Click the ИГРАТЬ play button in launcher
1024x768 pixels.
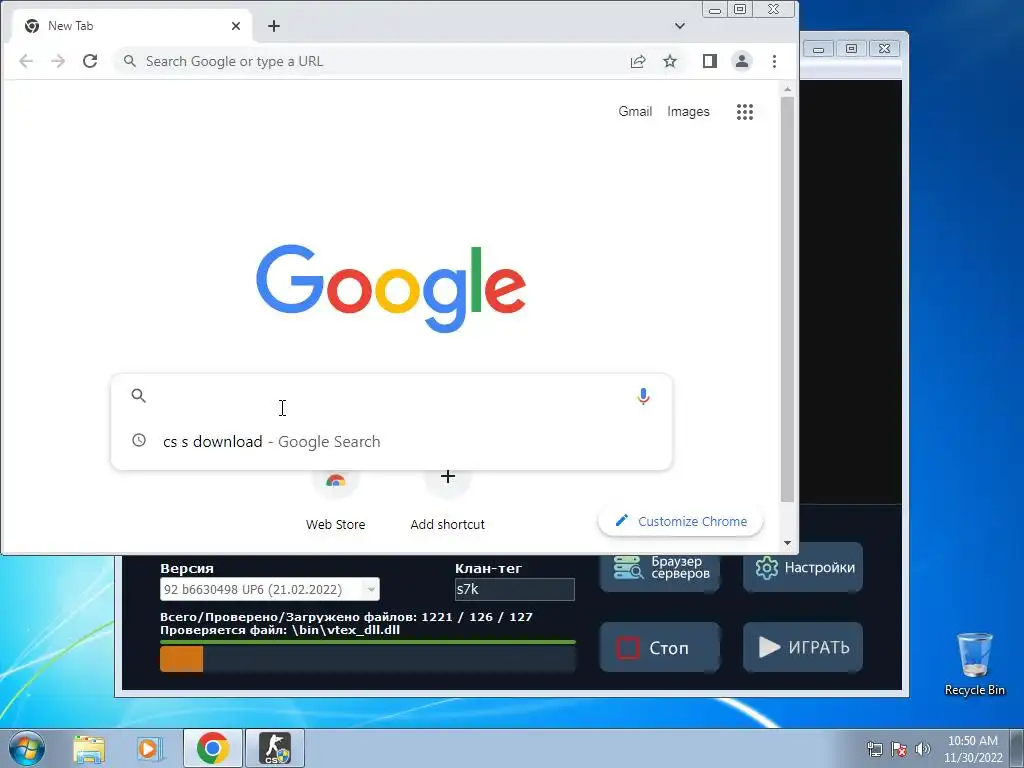pos(803,647)
